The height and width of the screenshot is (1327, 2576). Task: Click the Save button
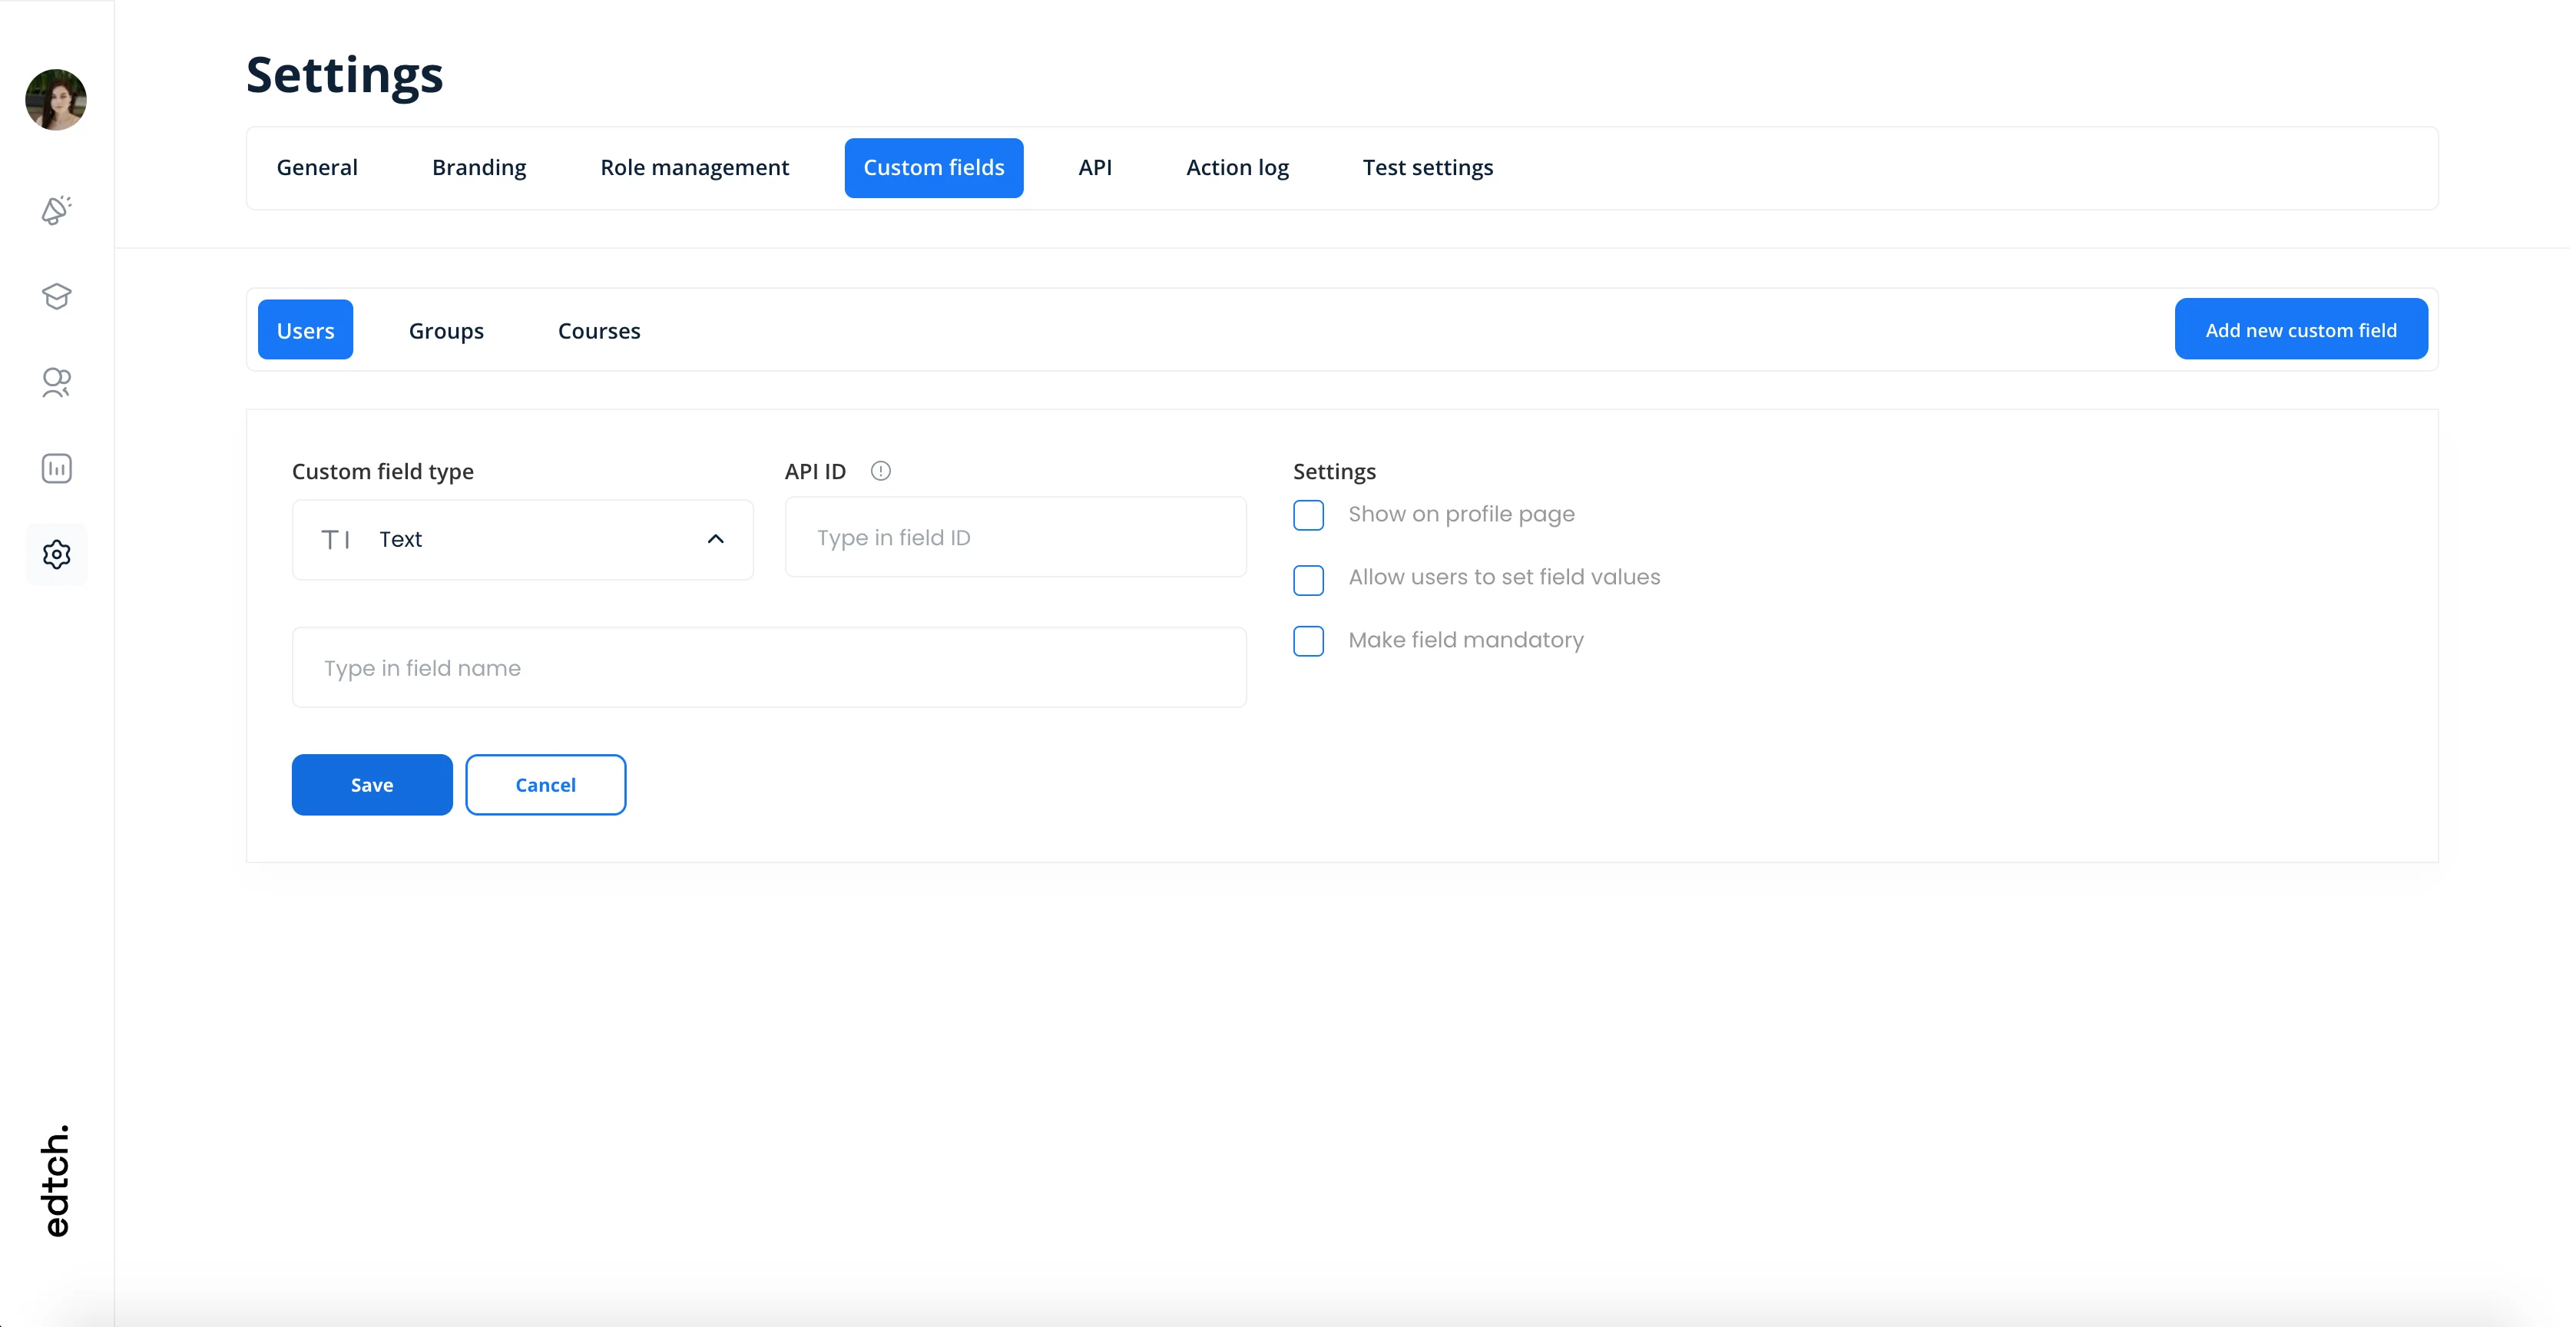pos(372,785)
